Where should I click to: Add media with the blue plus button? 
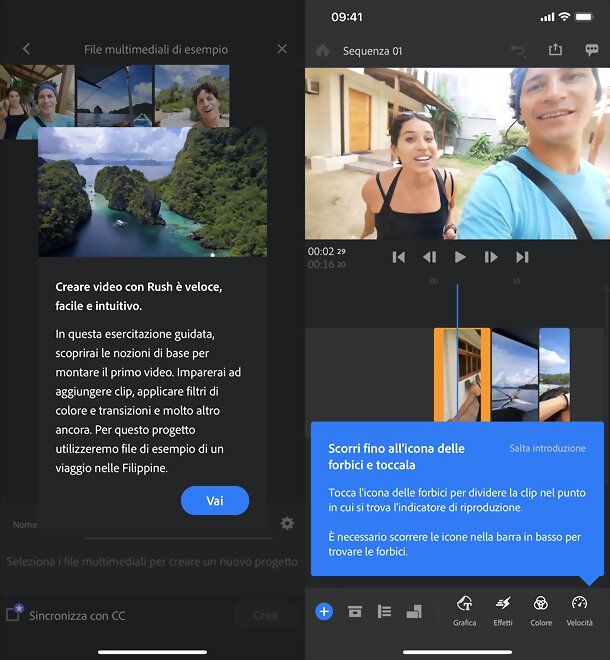coord(324,611)
